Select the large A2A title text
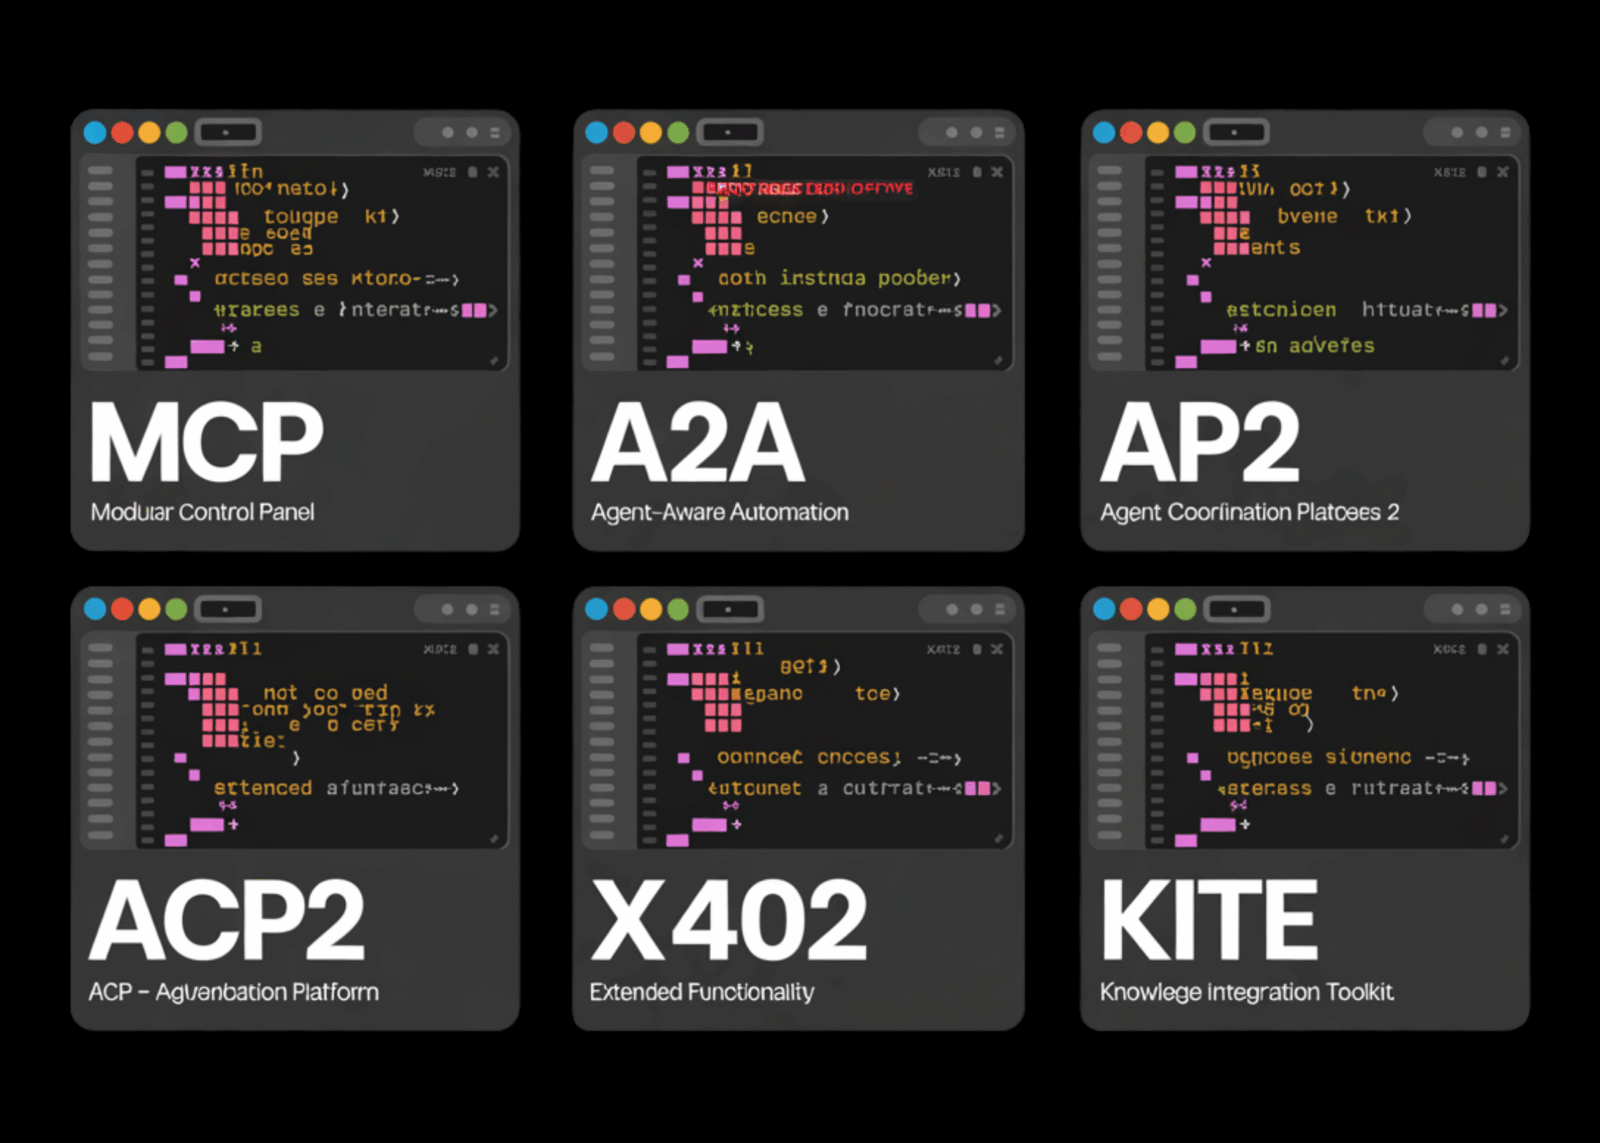The image size is (1600, 1143). tap(698, 443)
